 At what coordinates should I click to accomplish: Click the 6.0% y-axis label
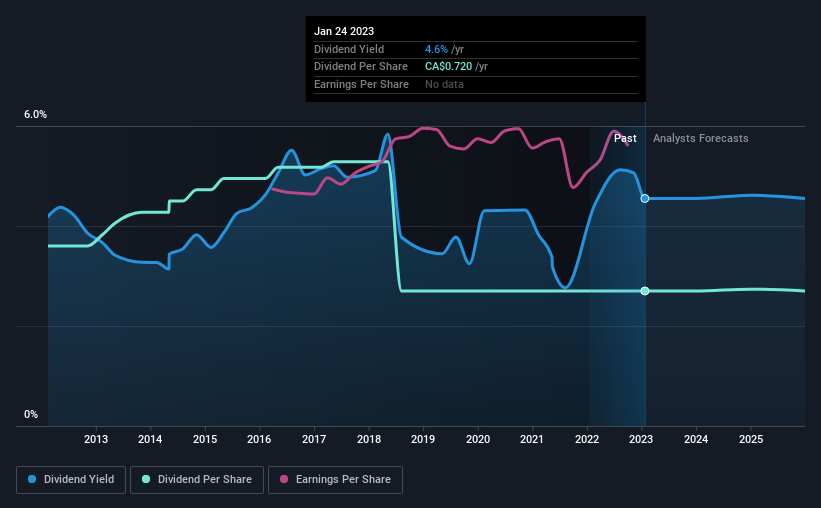pyautogui.click(x=36, y=115)
